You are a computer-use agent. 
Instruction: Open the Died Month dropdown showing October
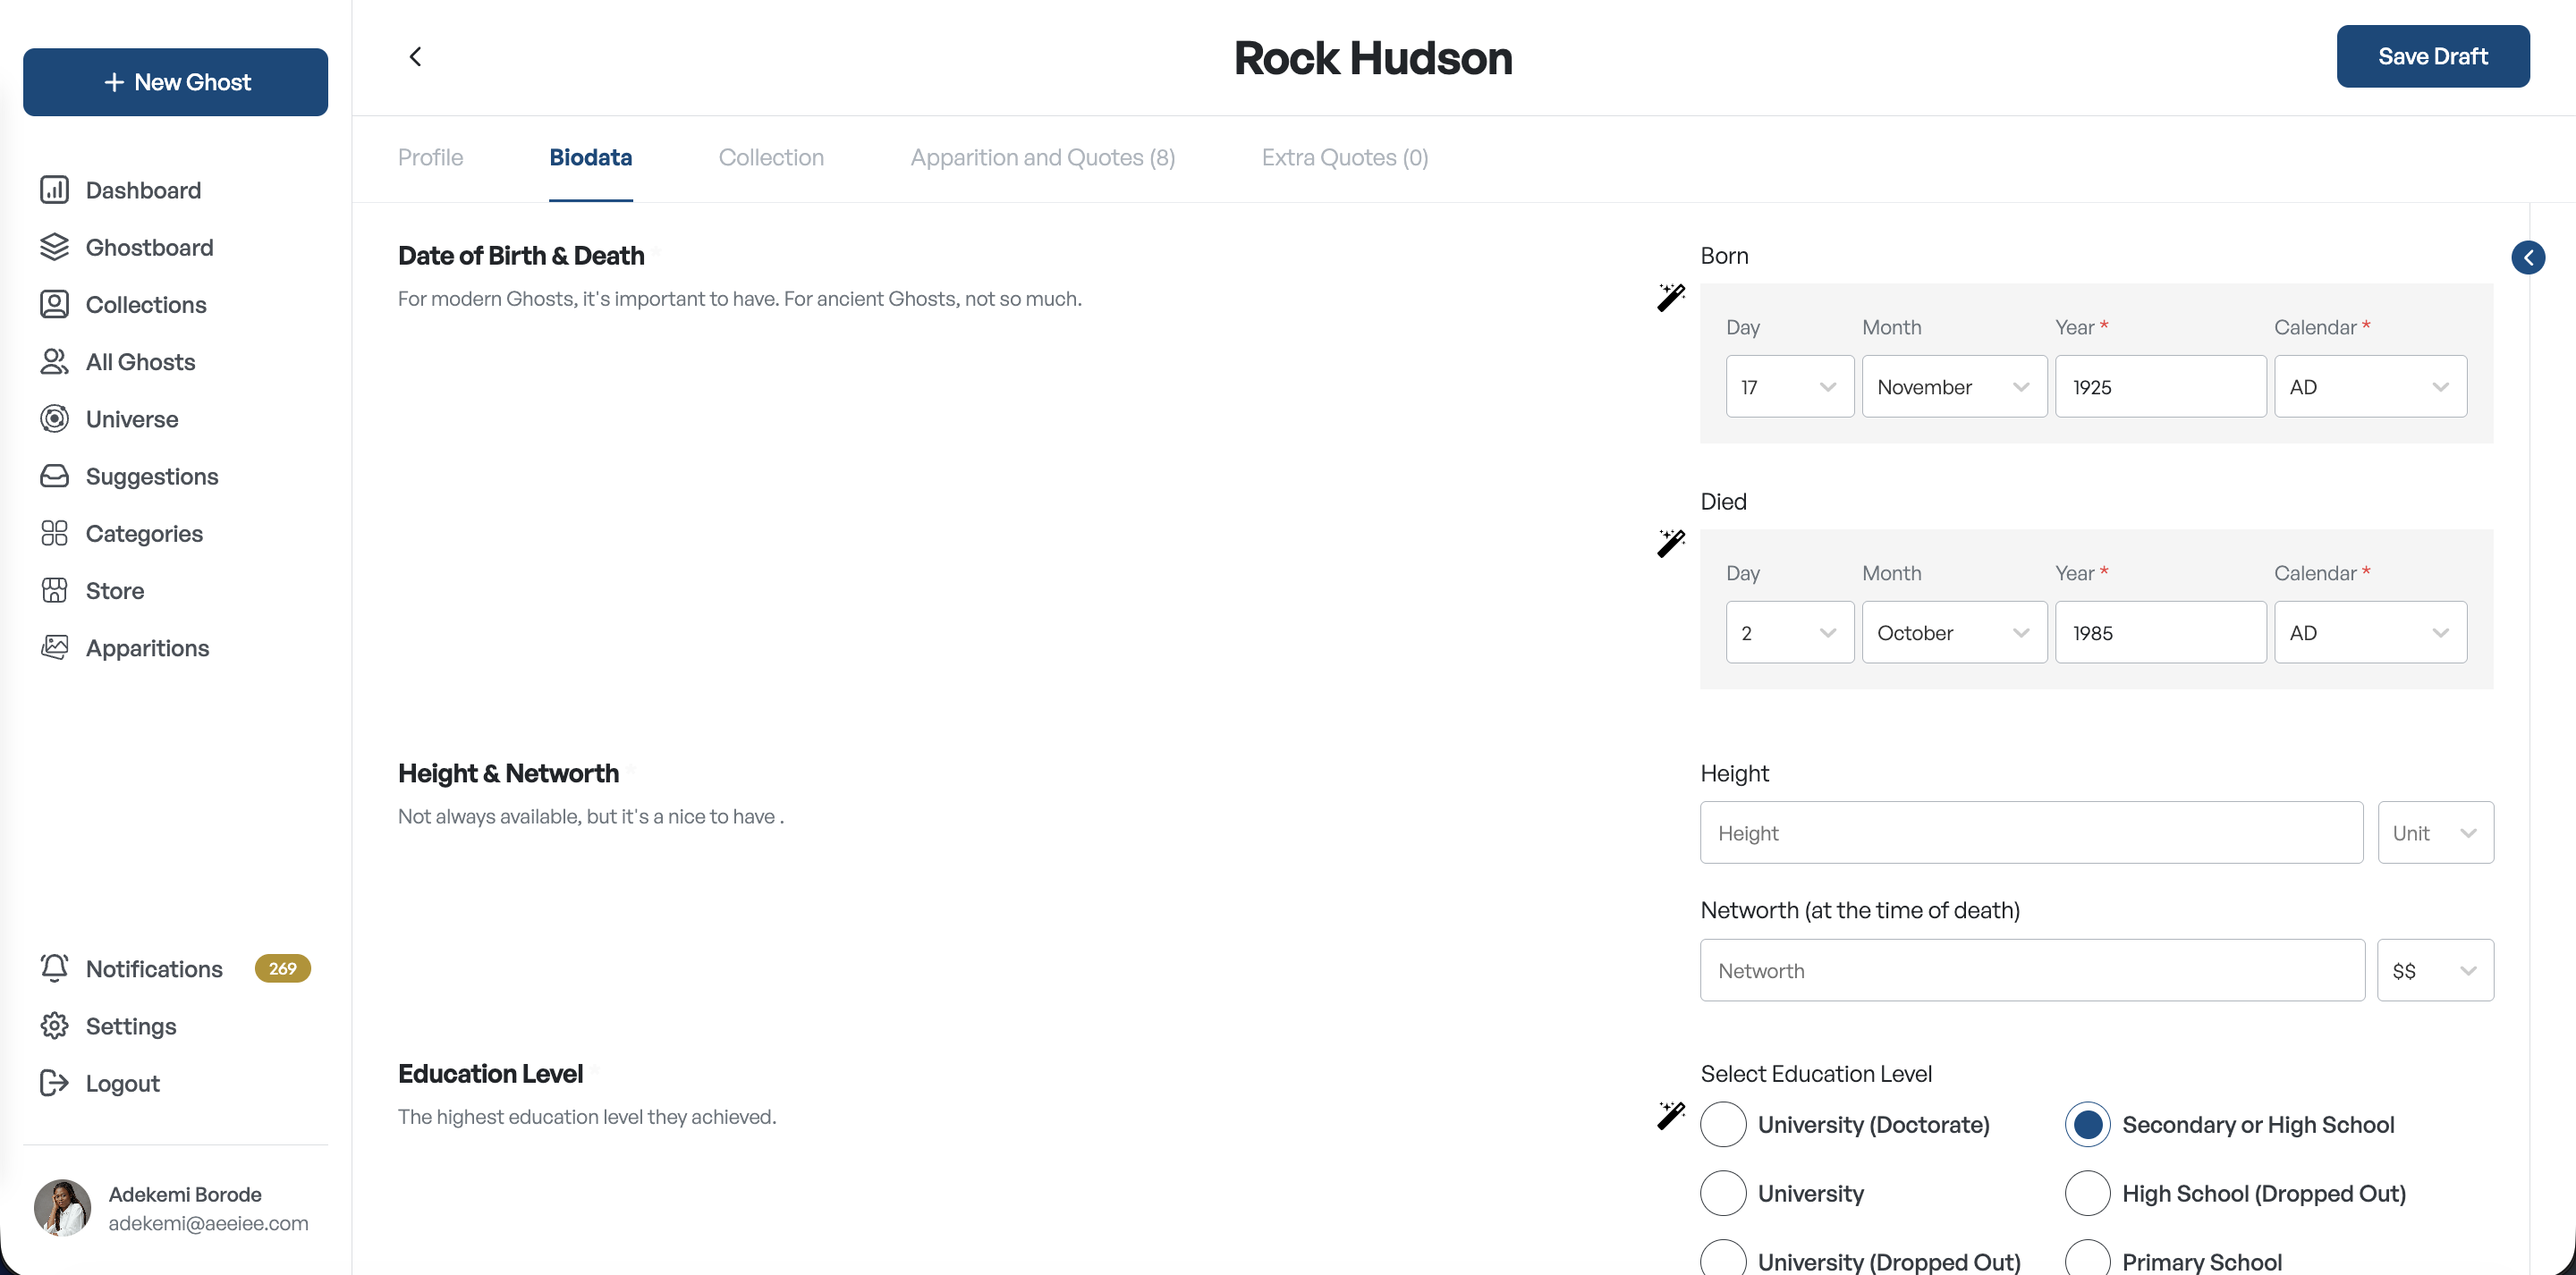[x=1954, y=633]
